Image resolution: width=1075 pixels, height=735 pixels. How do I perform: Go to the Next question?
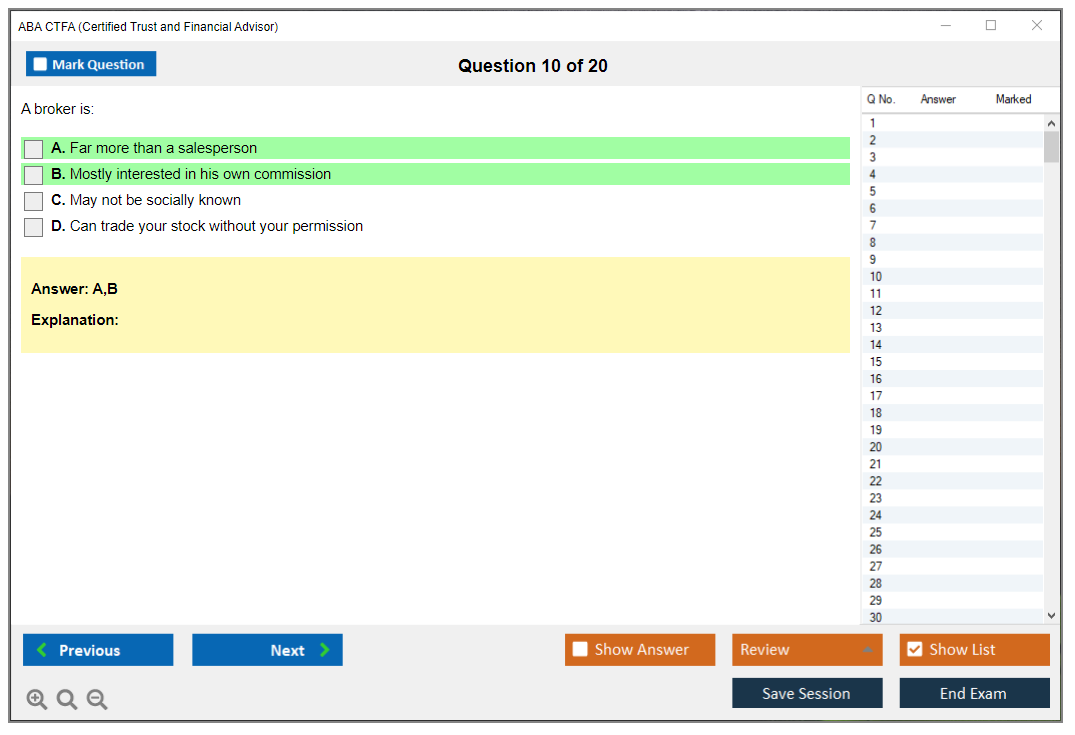tap(267, 650)
